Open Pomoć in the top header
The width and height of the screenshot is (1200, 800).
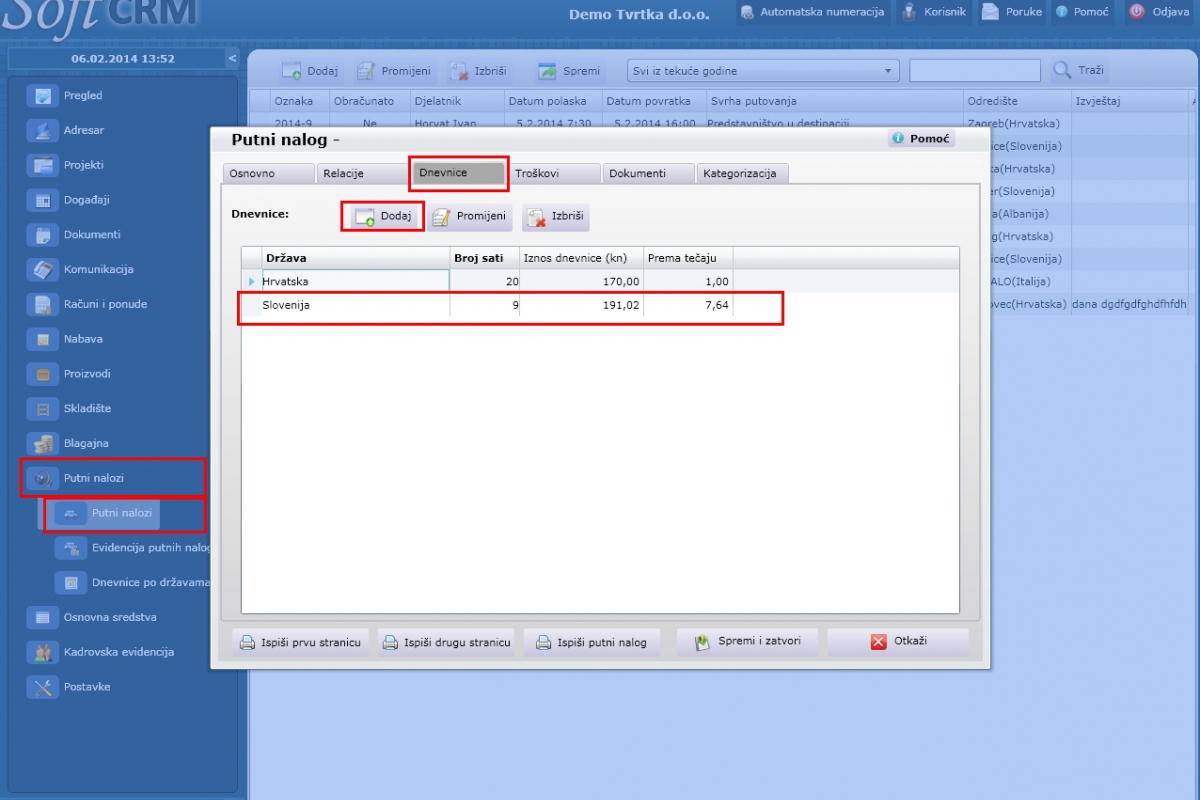point(1082,12)
